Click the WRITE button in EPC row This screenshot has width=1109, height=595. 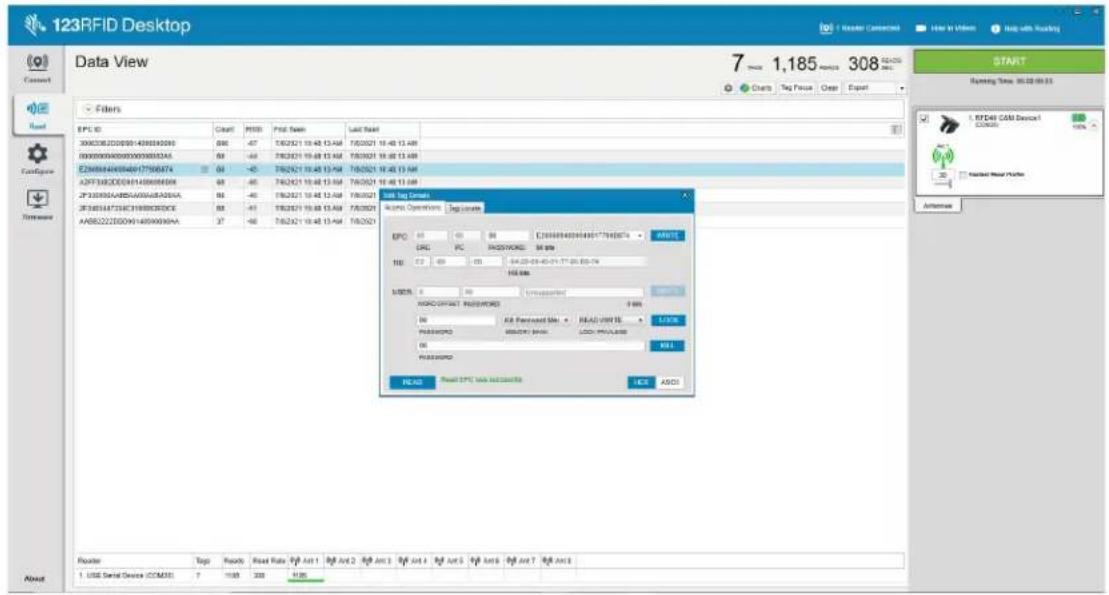667,236
